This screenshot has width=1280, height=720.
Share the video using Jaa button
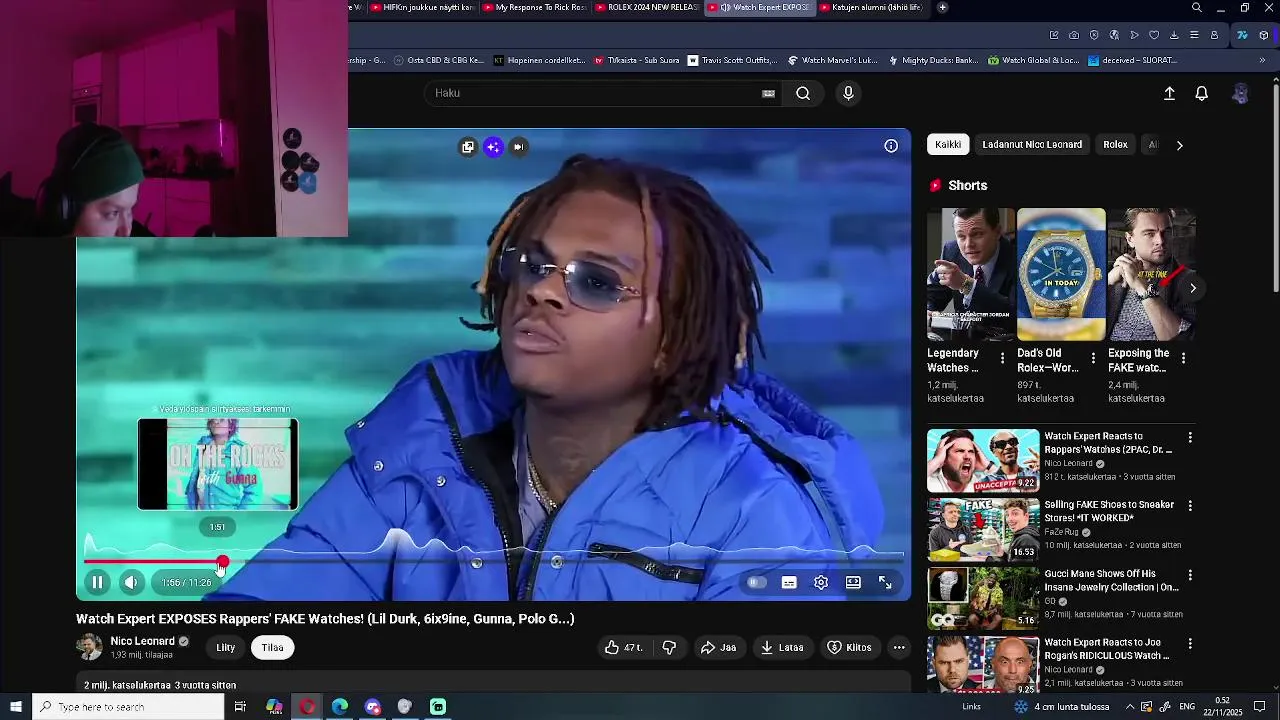tap(718, 647)
